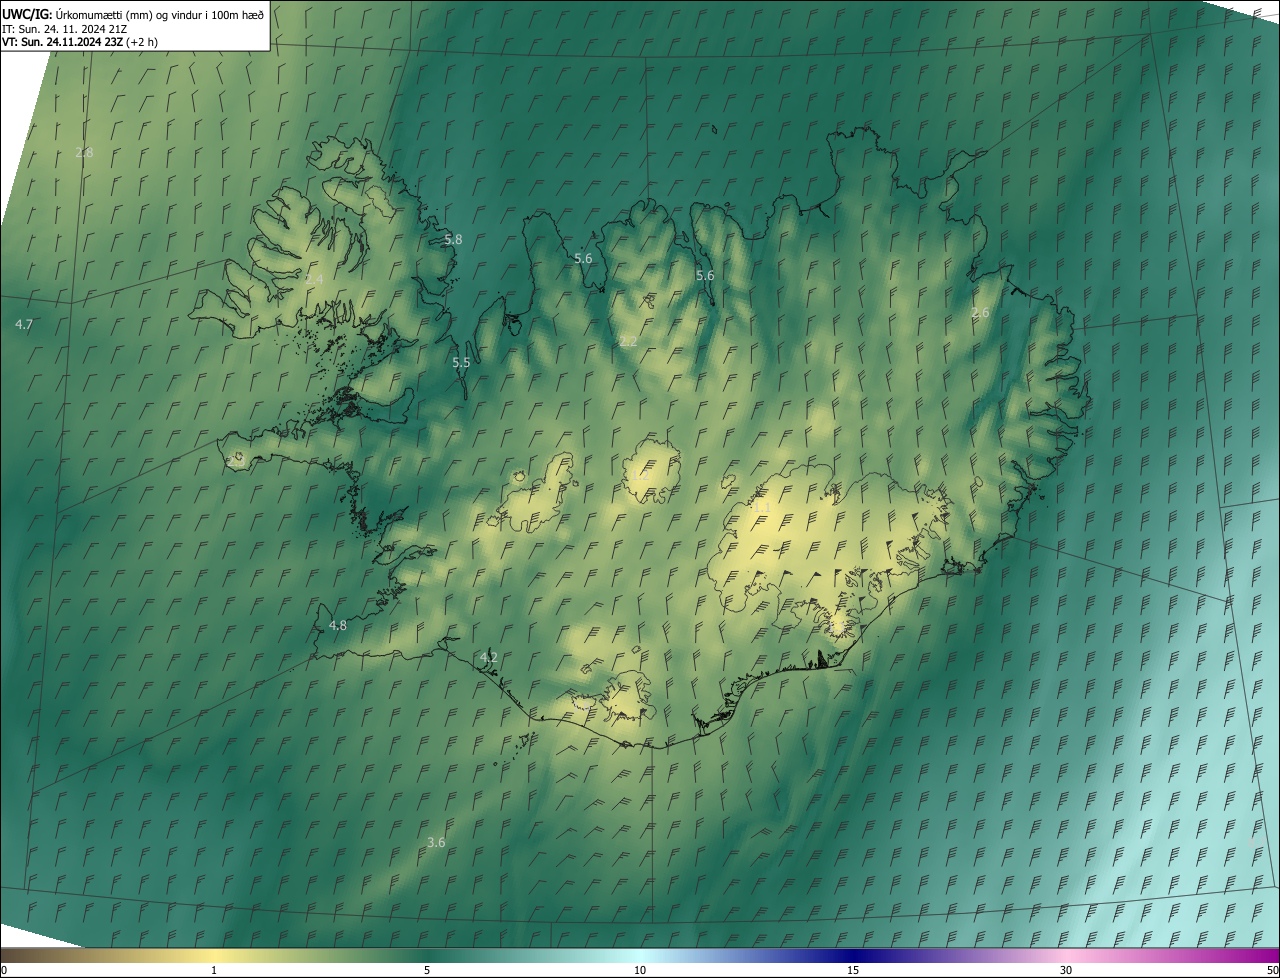
Task: Click the 2.4 value label in the Westfjords
Action: pos(314,279)
